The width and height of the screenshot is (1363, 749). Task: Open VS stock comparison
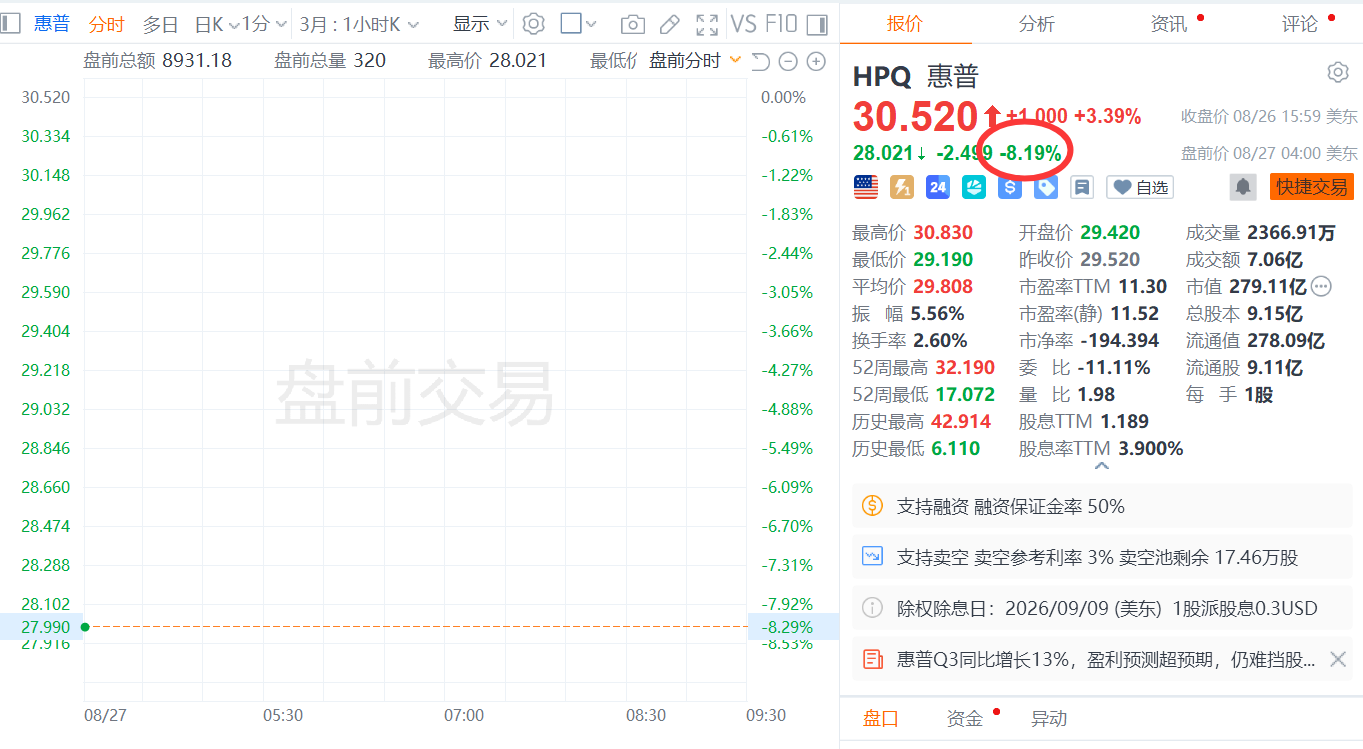click(743, 24)
